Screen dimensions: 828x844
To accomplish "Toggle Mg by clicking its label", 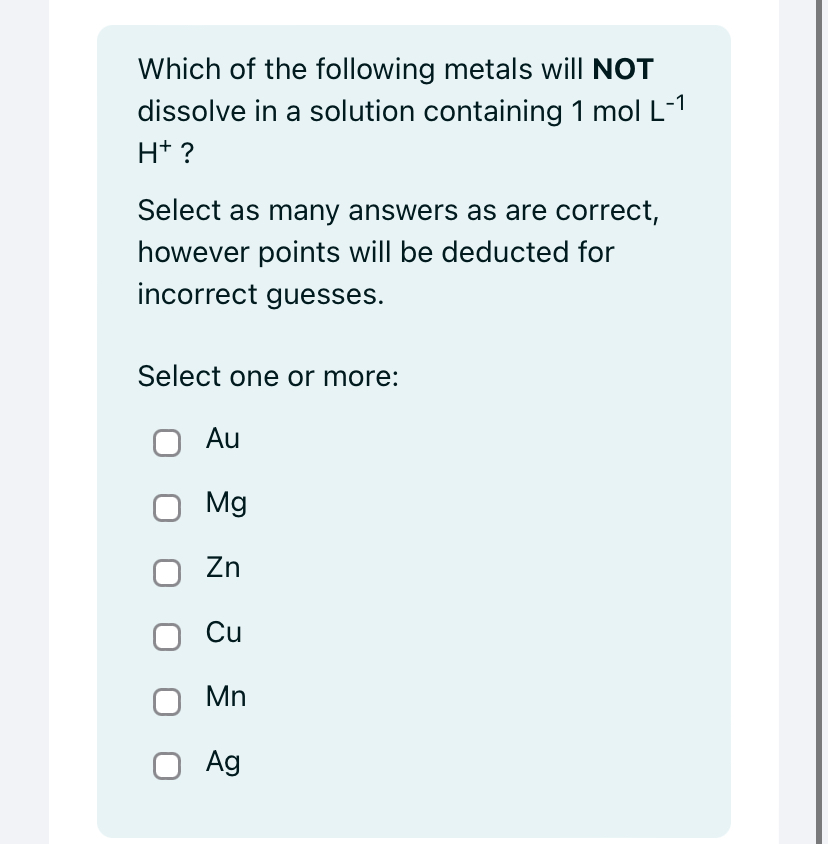I will click(x=225, y=504).
